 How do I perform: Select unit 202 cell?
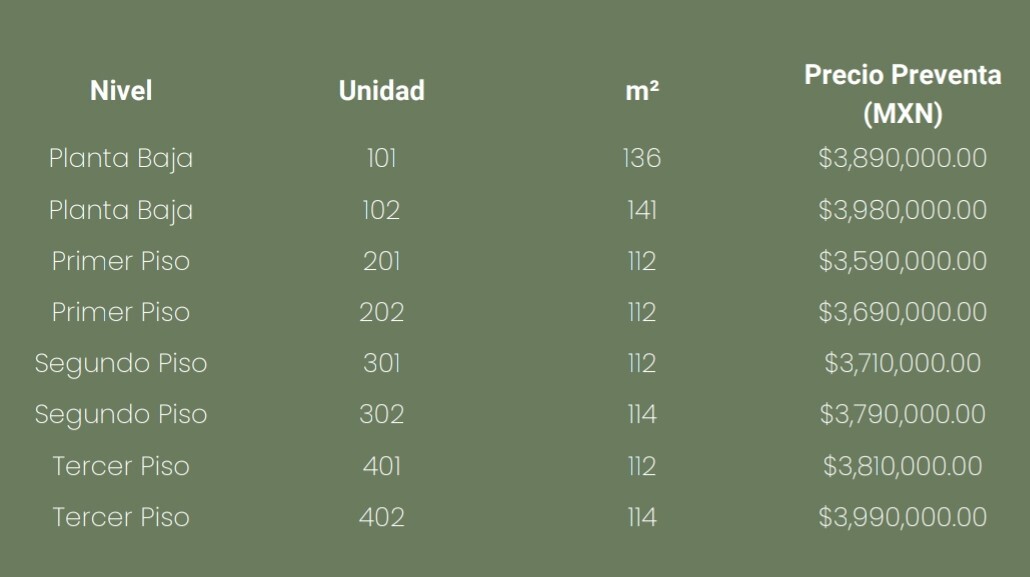coord(382,312)
